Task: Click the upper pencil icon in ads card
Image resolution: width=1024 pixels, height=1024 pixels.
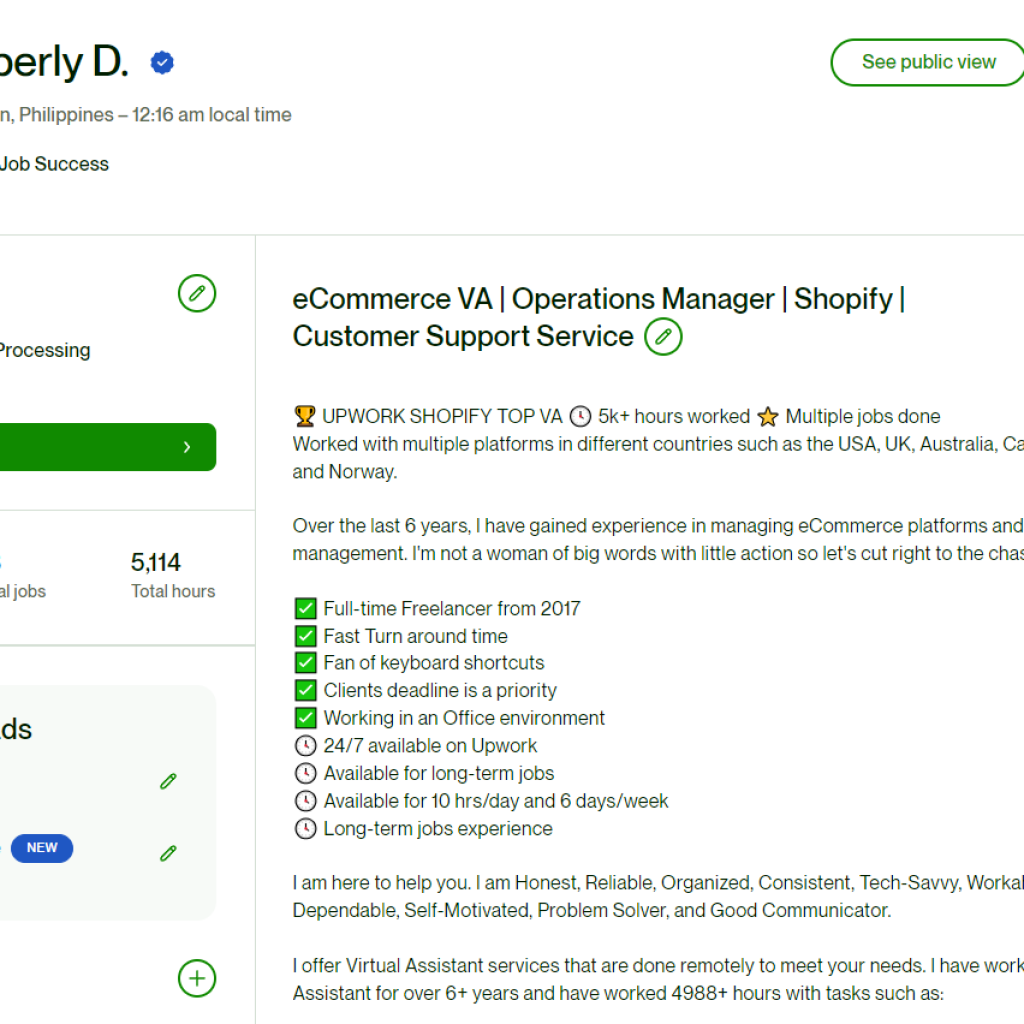Action: tap(168, 781)
